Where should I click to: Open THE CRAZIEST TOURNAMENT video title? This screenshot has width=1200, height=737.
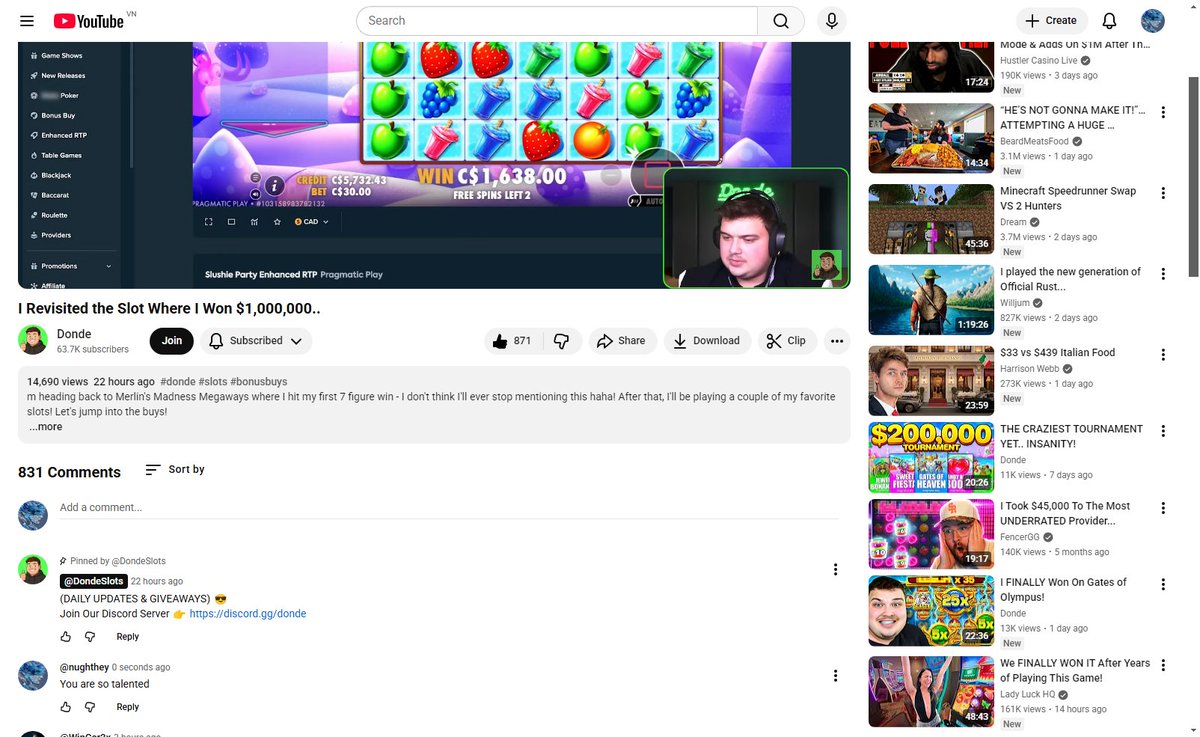point(1071,436)
